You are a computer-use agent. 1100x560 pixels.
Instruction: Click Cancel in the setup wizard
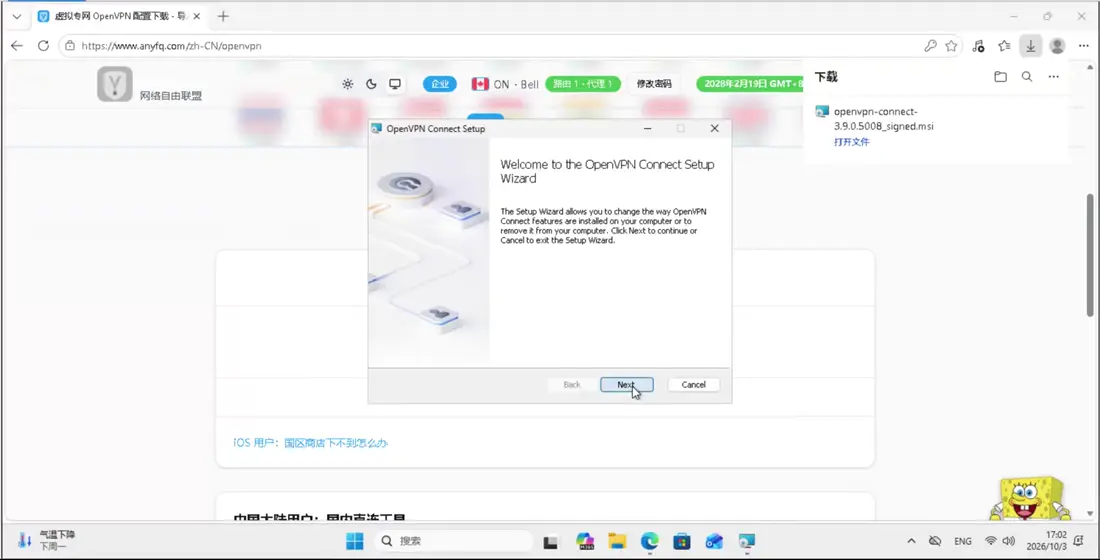pos(693,385)
